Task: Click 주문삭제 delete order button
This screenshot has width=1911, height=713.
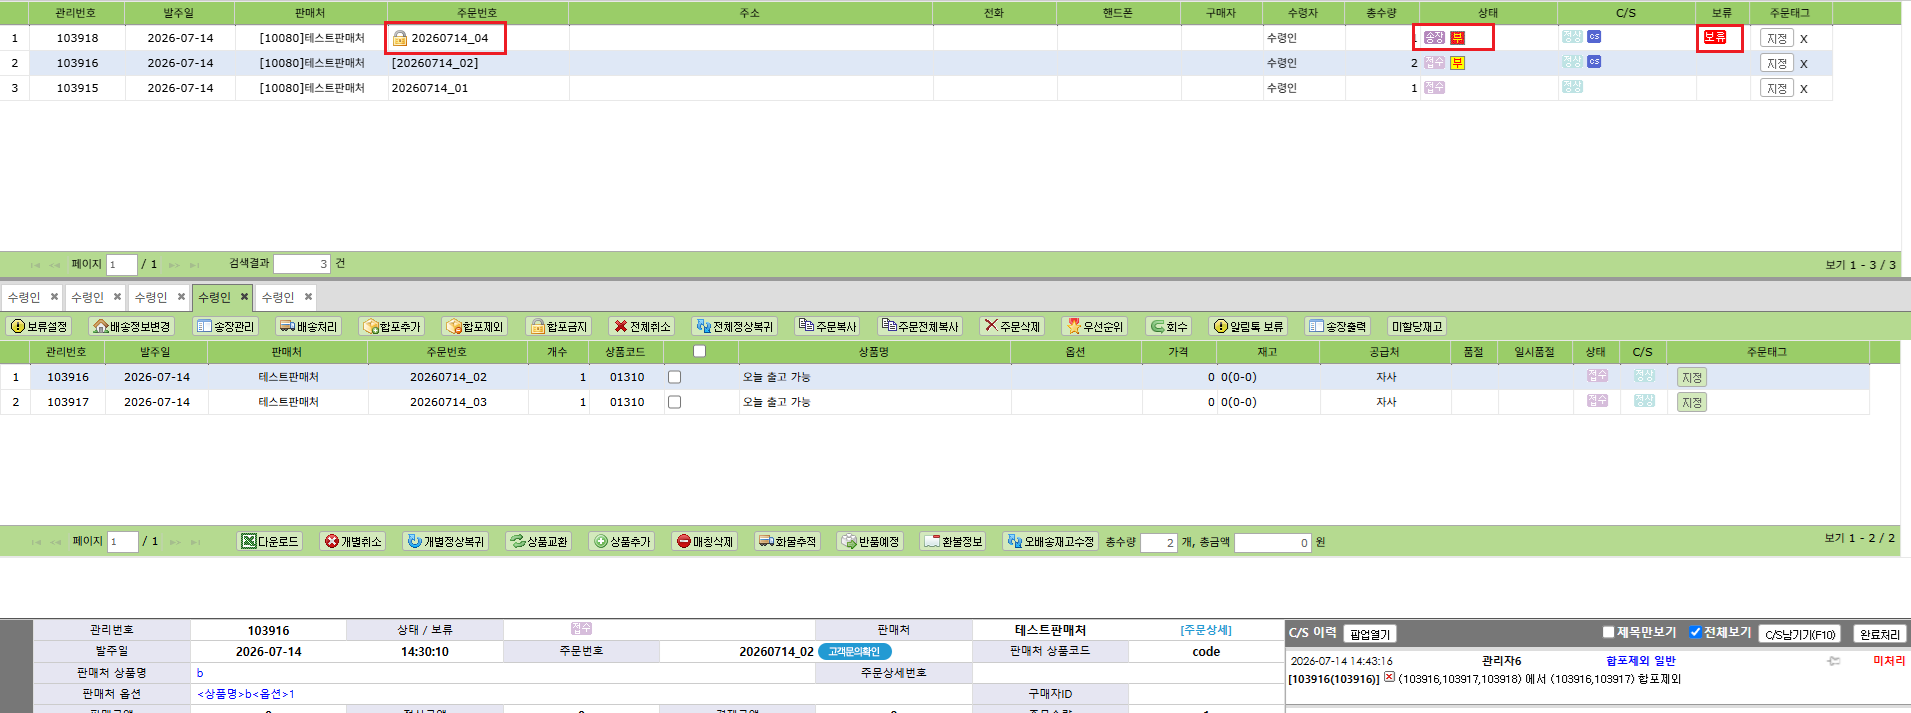Action: click(x=1012, y=326)
